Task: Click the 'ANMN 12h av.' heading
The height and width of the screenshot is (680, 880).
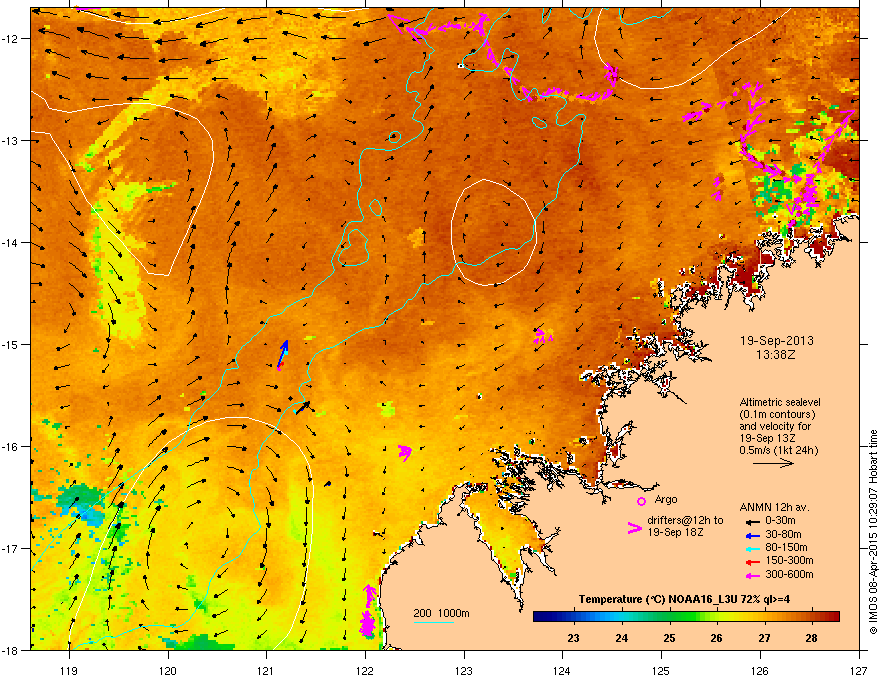Action: (x=774, y=507)
